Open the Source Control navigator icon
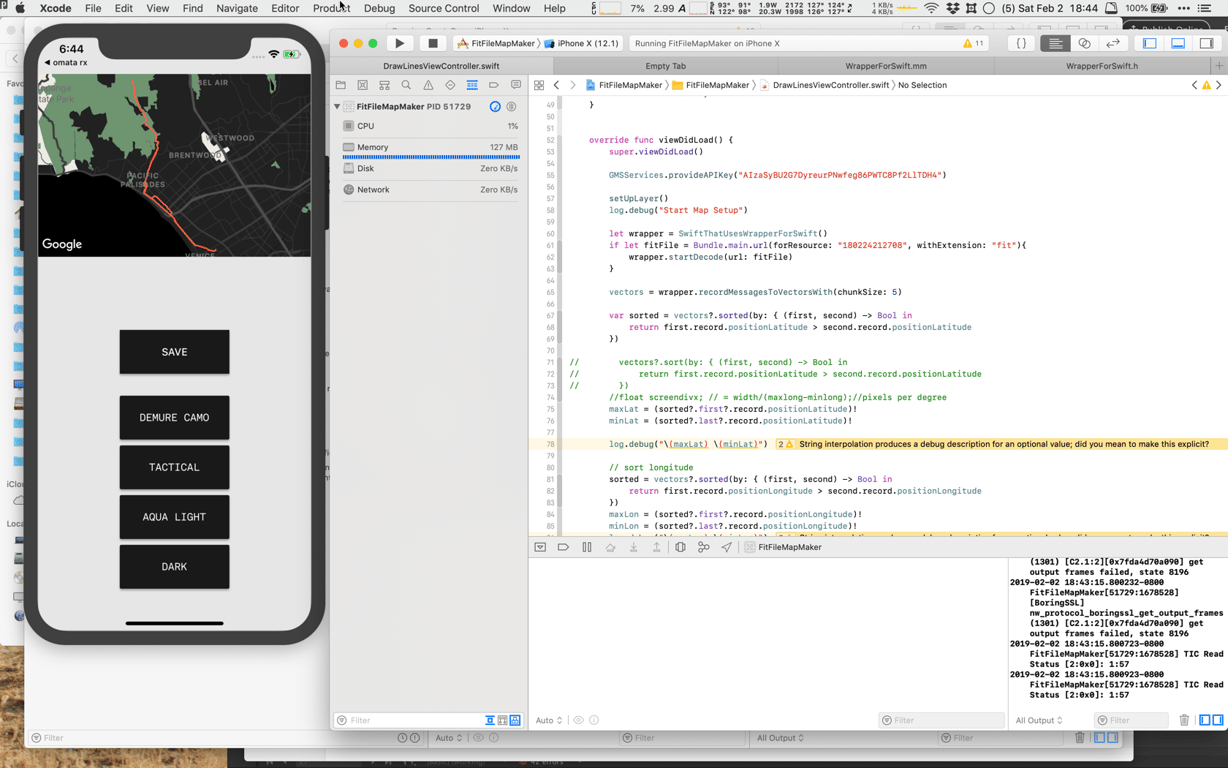 [x=363, y=86]
